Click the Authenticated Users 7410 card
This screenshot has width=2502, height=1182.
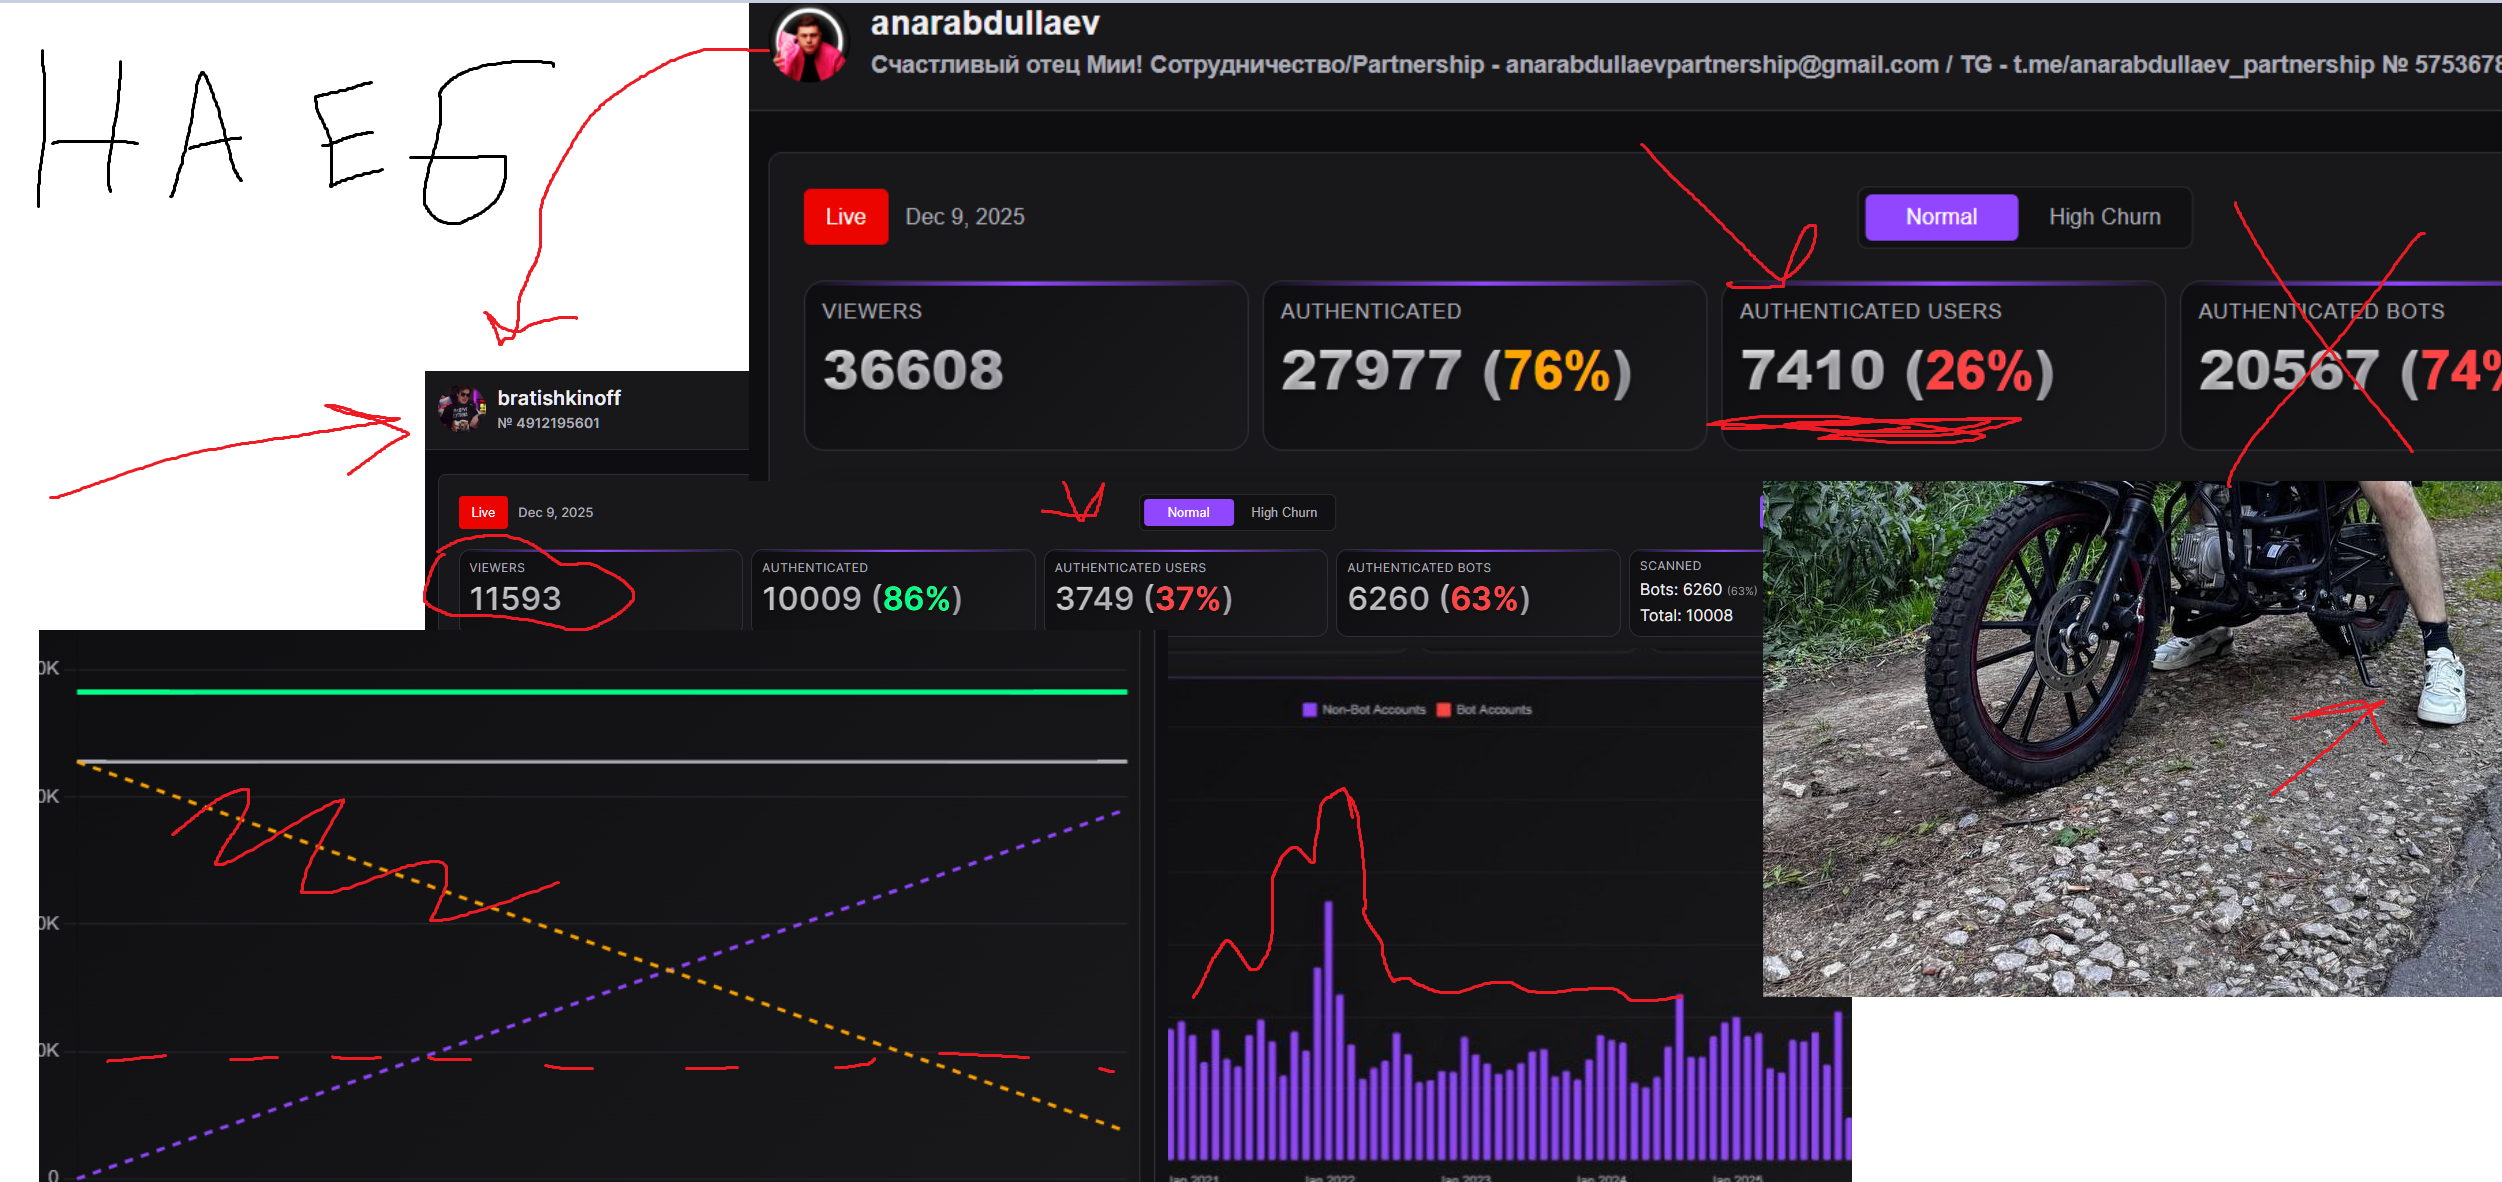pos(1942,365)
